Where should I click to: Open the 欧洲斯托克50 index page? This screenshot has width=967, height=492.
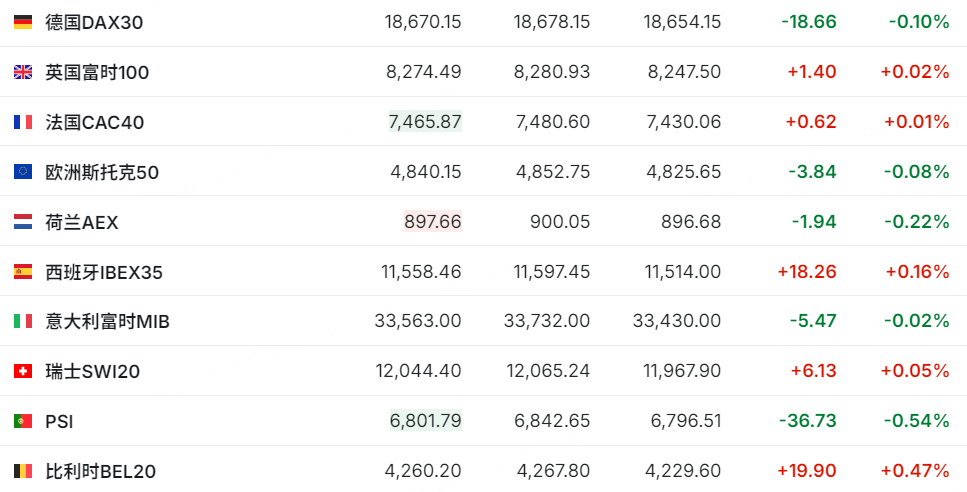coord(102,172)
